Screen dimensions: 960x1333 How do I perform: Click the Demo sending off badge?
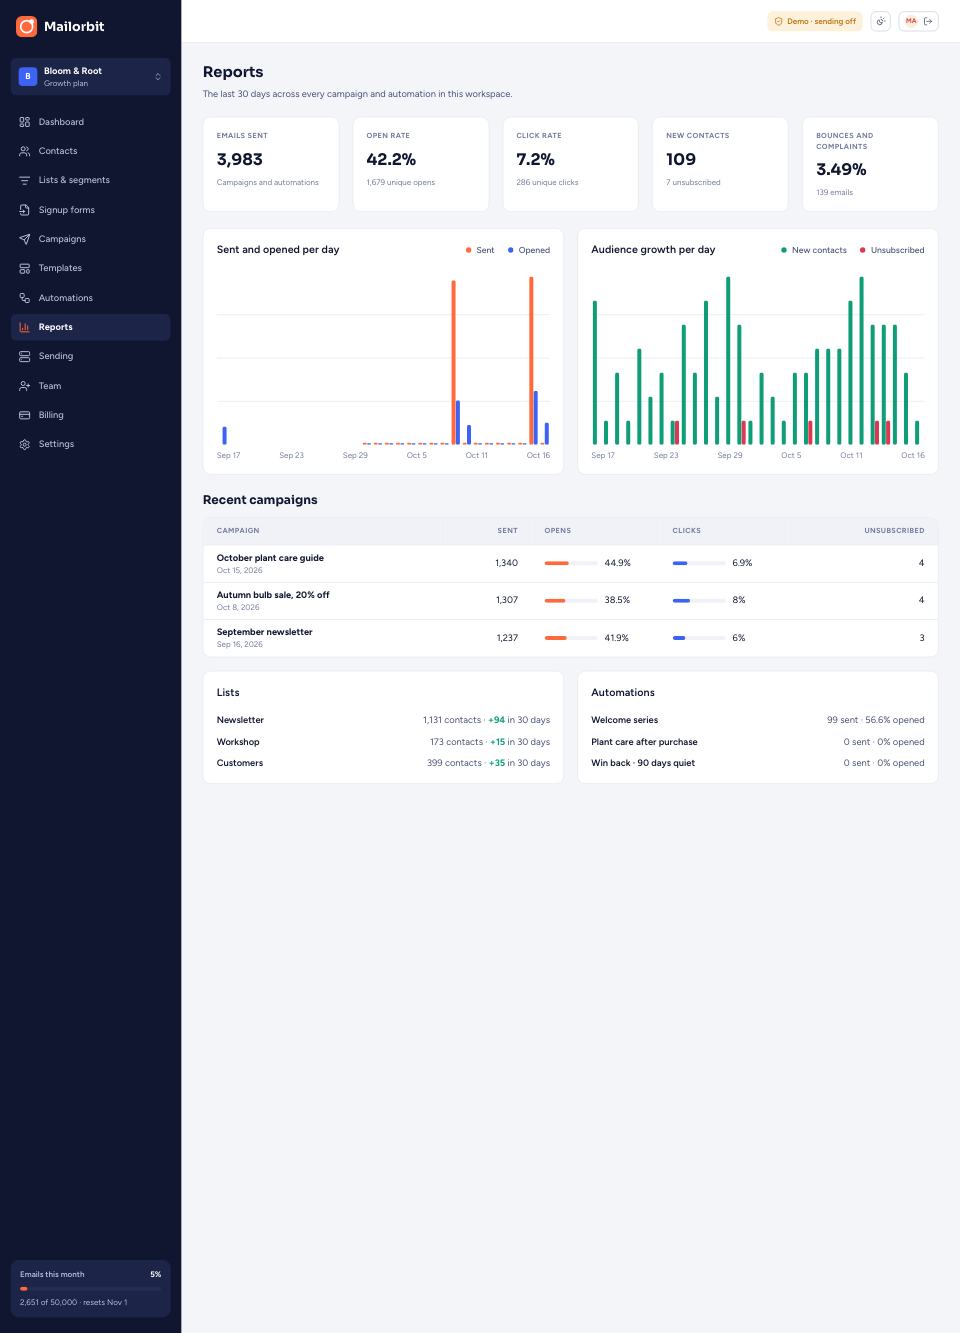[815, 21]
